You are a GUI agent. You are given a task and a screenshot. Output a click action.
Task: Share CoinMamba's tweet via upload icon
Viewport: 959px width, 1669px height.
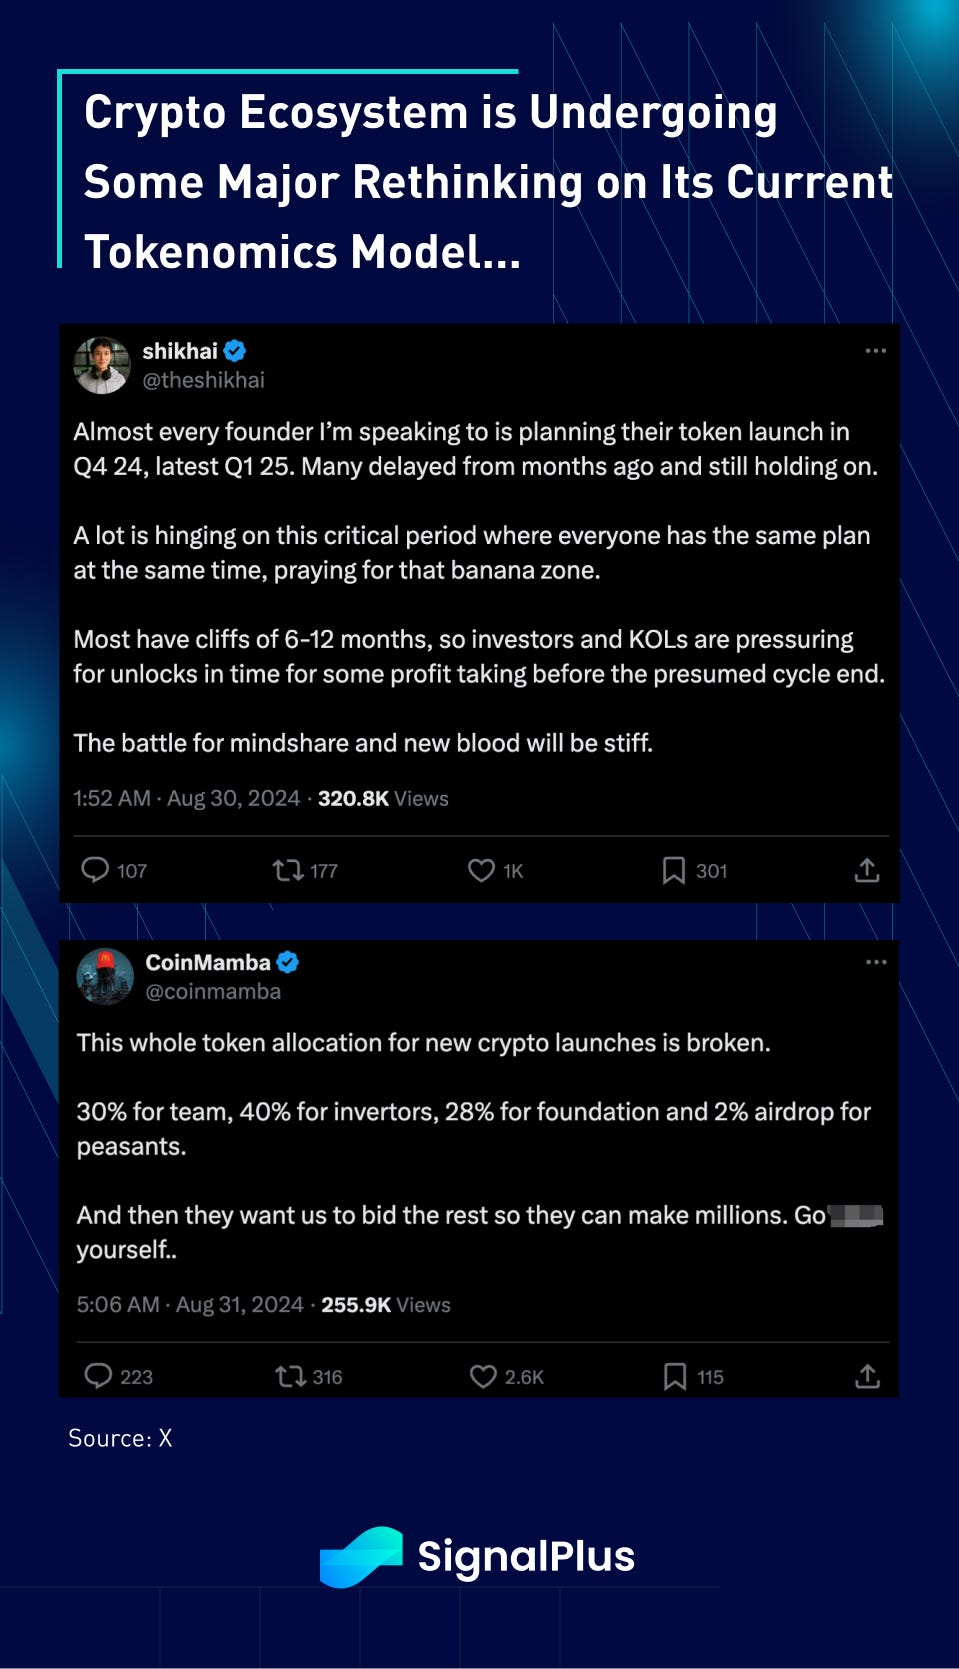pyautogui.click(x=868, y=1376)
